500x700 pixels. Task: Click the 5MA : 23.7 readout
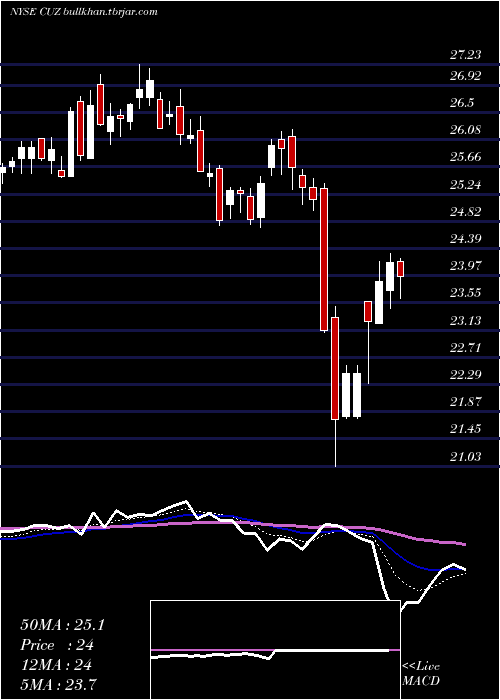pos(59,684)
